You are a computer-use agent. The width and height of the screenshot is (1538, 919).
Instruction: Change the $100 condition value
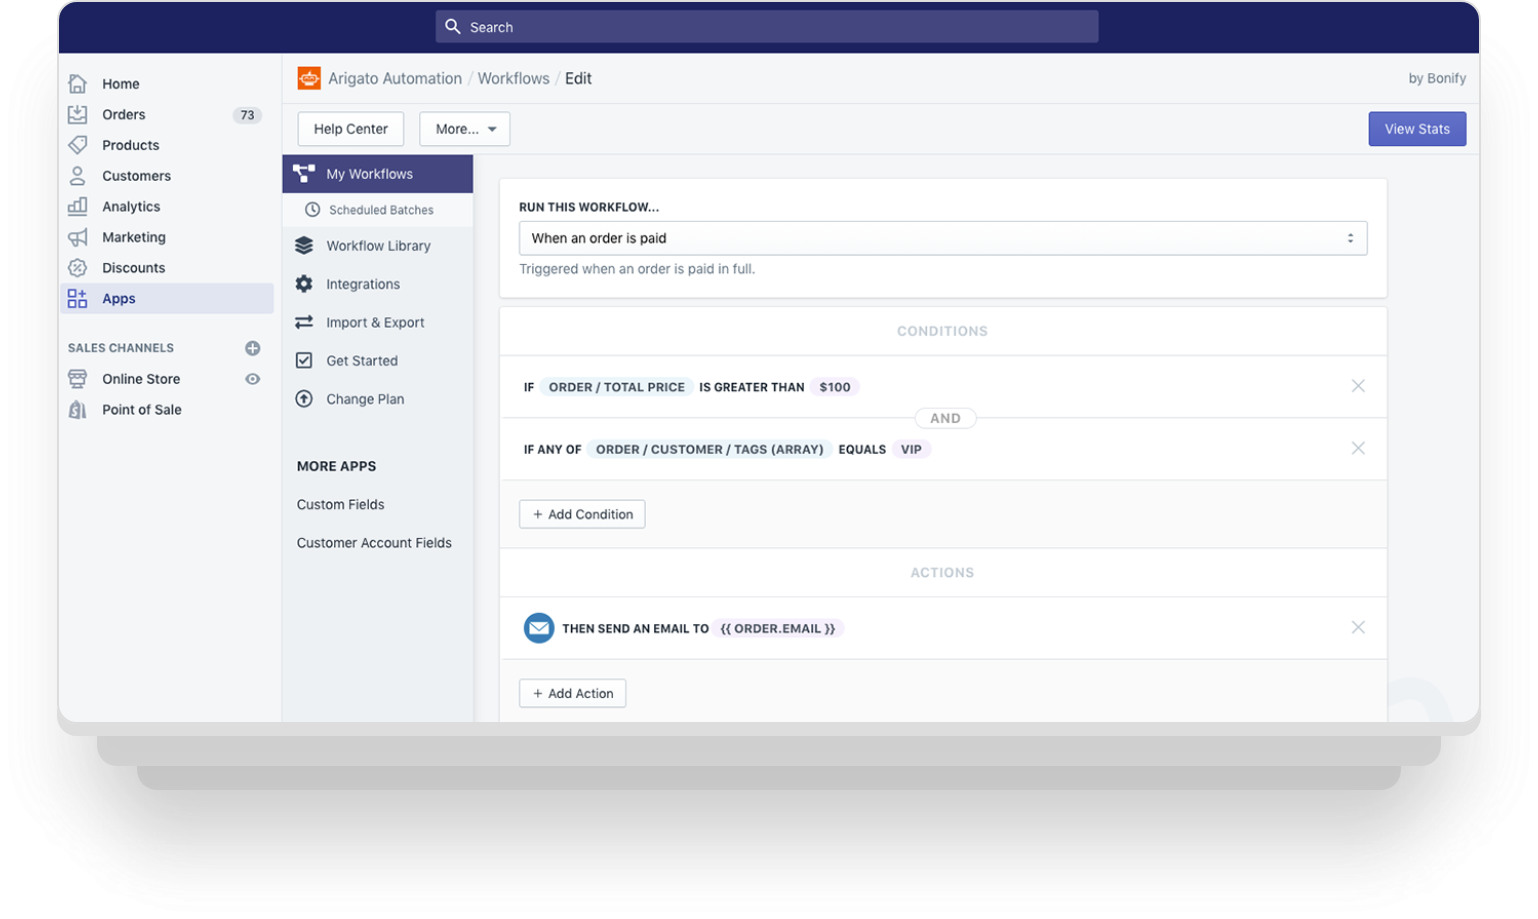[834, 387]
